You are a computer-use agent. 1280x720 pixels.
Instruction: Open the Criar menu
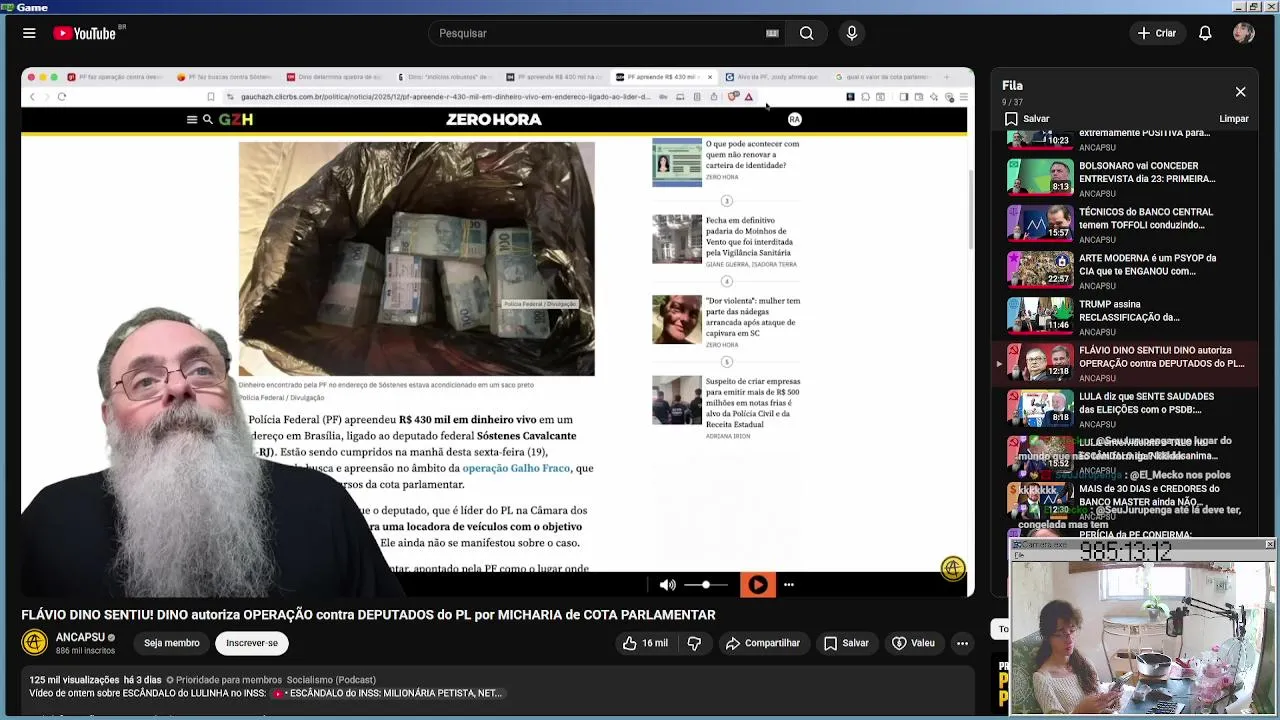pyautogui.click(x=1156, y=33)
